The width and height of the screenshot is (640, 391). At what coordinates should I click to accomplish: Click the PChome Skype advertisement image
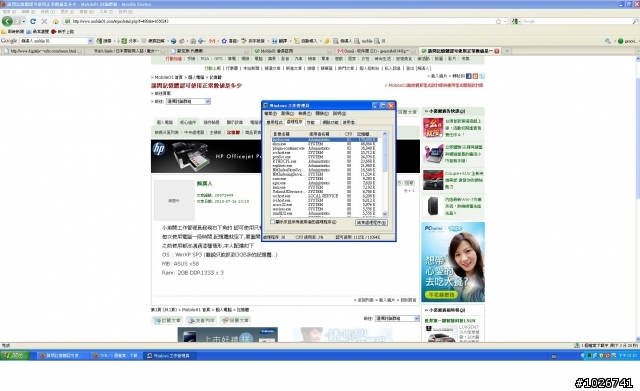(453, 262)
